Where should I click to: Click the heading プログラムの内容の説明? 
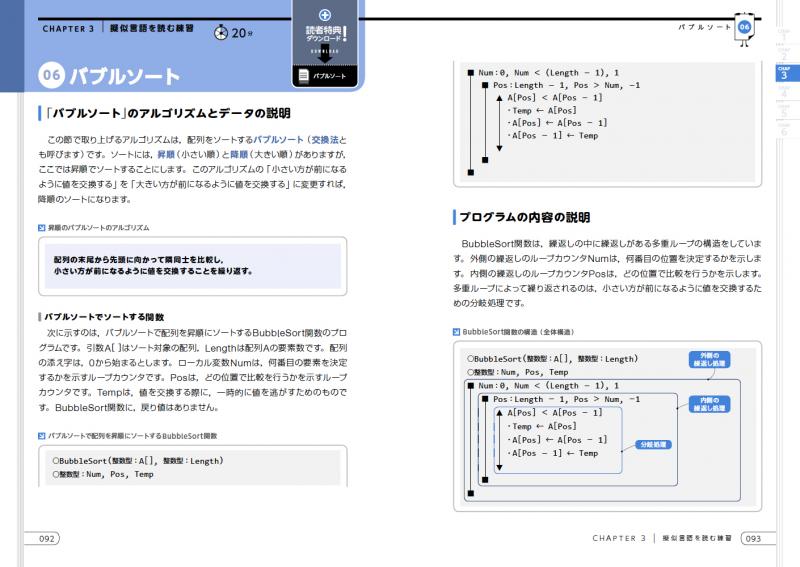click(525, 217)
